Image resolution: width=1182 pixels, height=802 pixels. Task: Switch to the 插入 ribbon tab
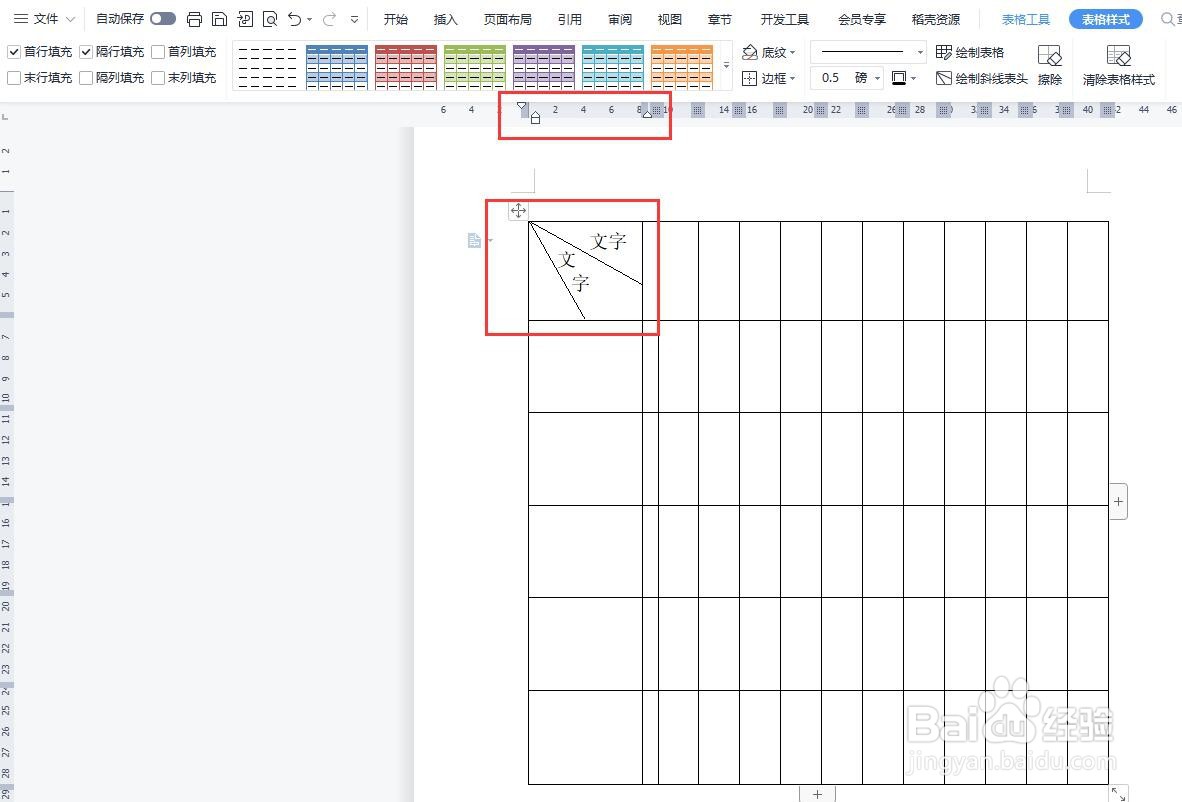[x=445, y=18]
